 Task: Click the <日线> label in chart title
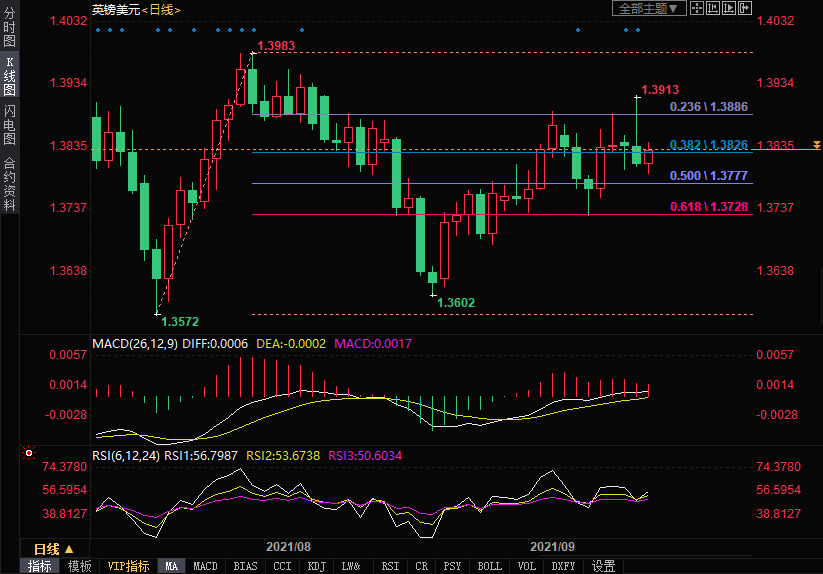(x=162, y=9)
